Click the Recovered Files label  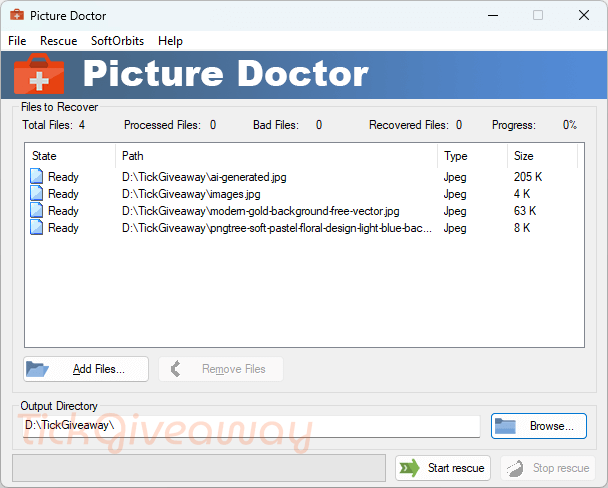point(409,125)
